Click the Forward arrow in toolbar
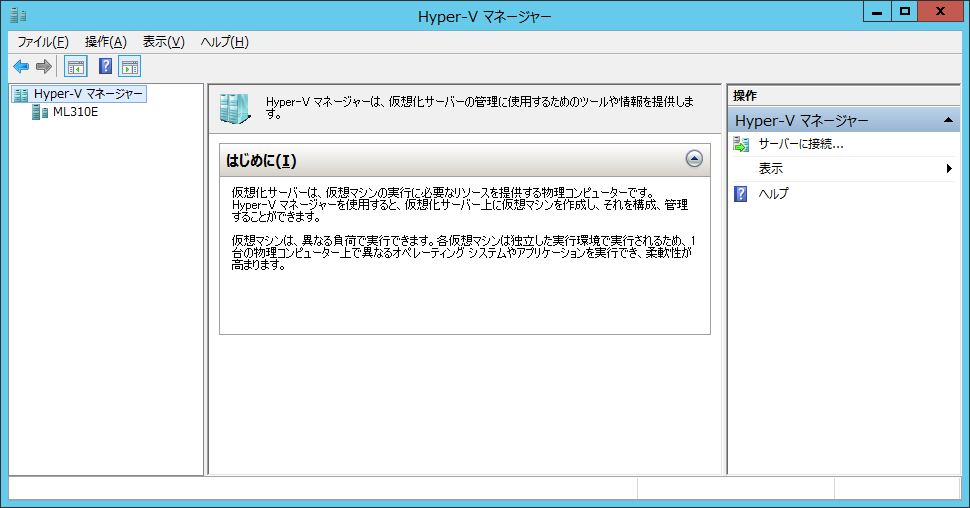Viewport: 970px width, 508px height. point(43,67)
